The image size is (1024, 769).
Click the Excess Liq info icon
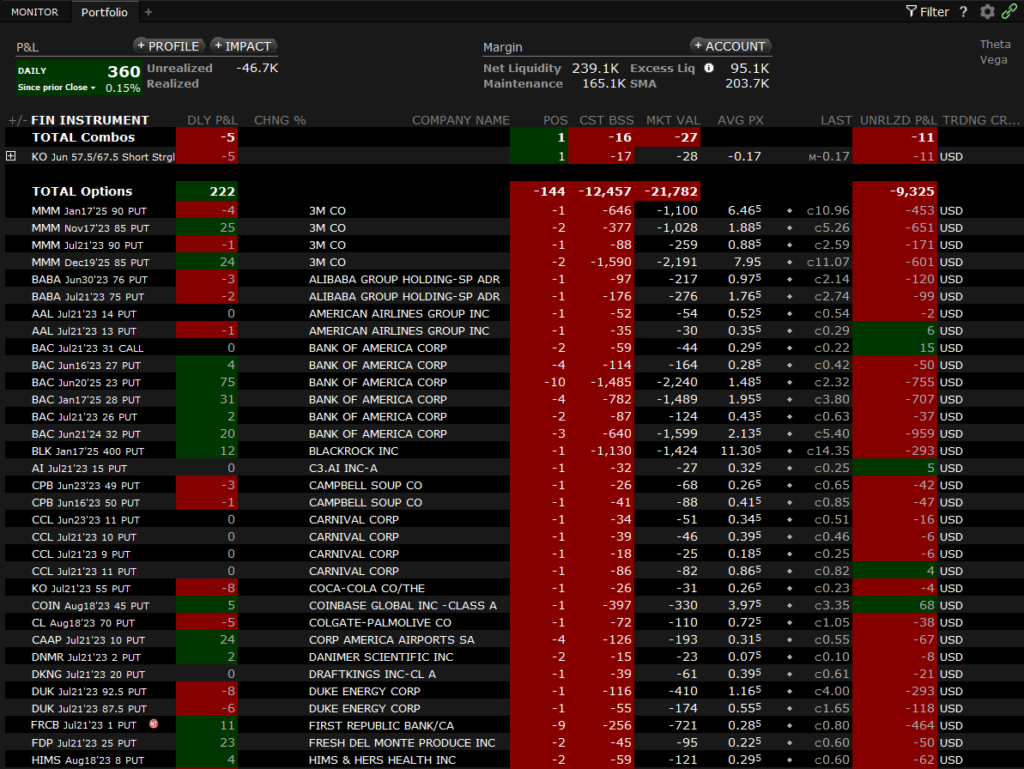pyautogui.click(x=709, y=68)
